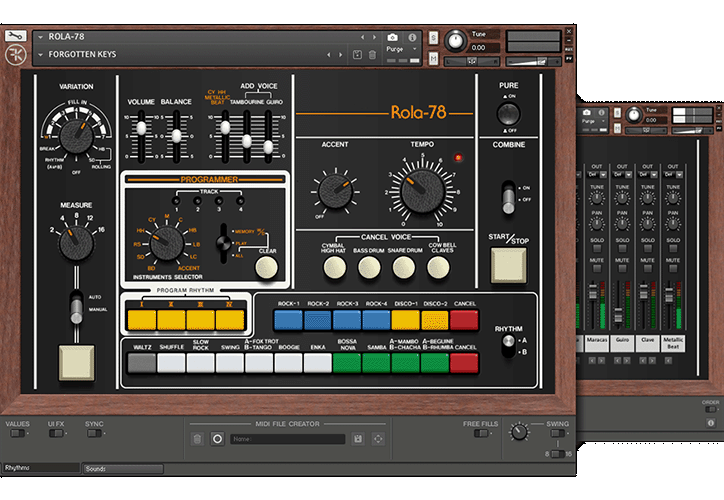Click the Guiro channel TUNE knob in mixer window
Viewport: 724px width, 500px height.
click(622, 199)
